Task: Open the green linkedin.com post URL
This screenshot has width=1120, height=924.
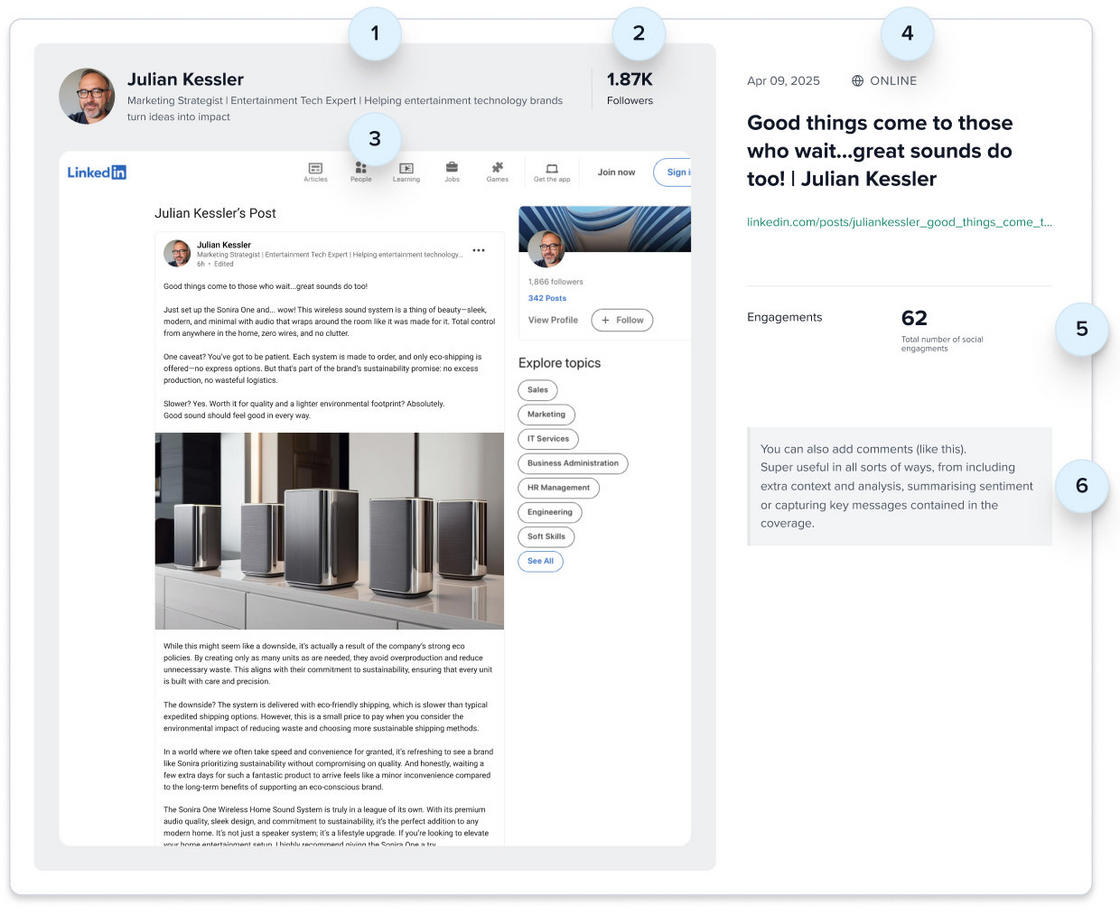Action: 899,222
